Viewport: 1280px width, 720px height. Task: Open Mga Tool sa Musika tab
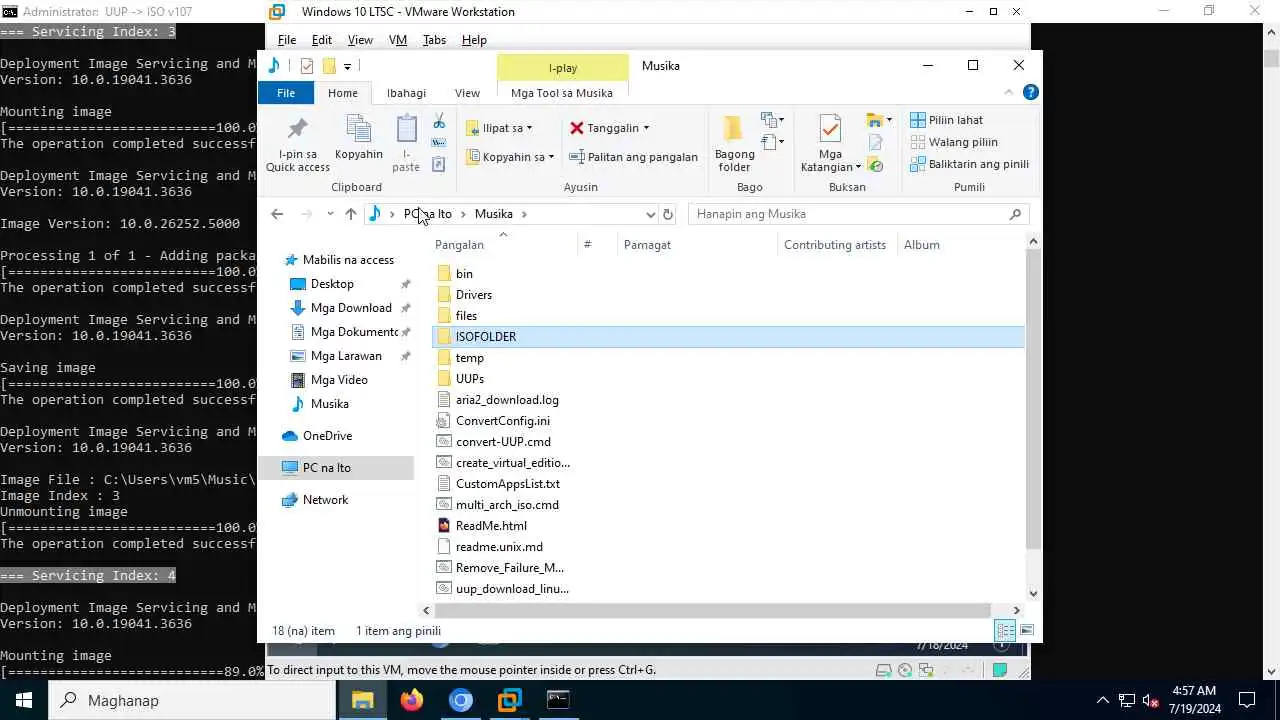click(562, 93)
